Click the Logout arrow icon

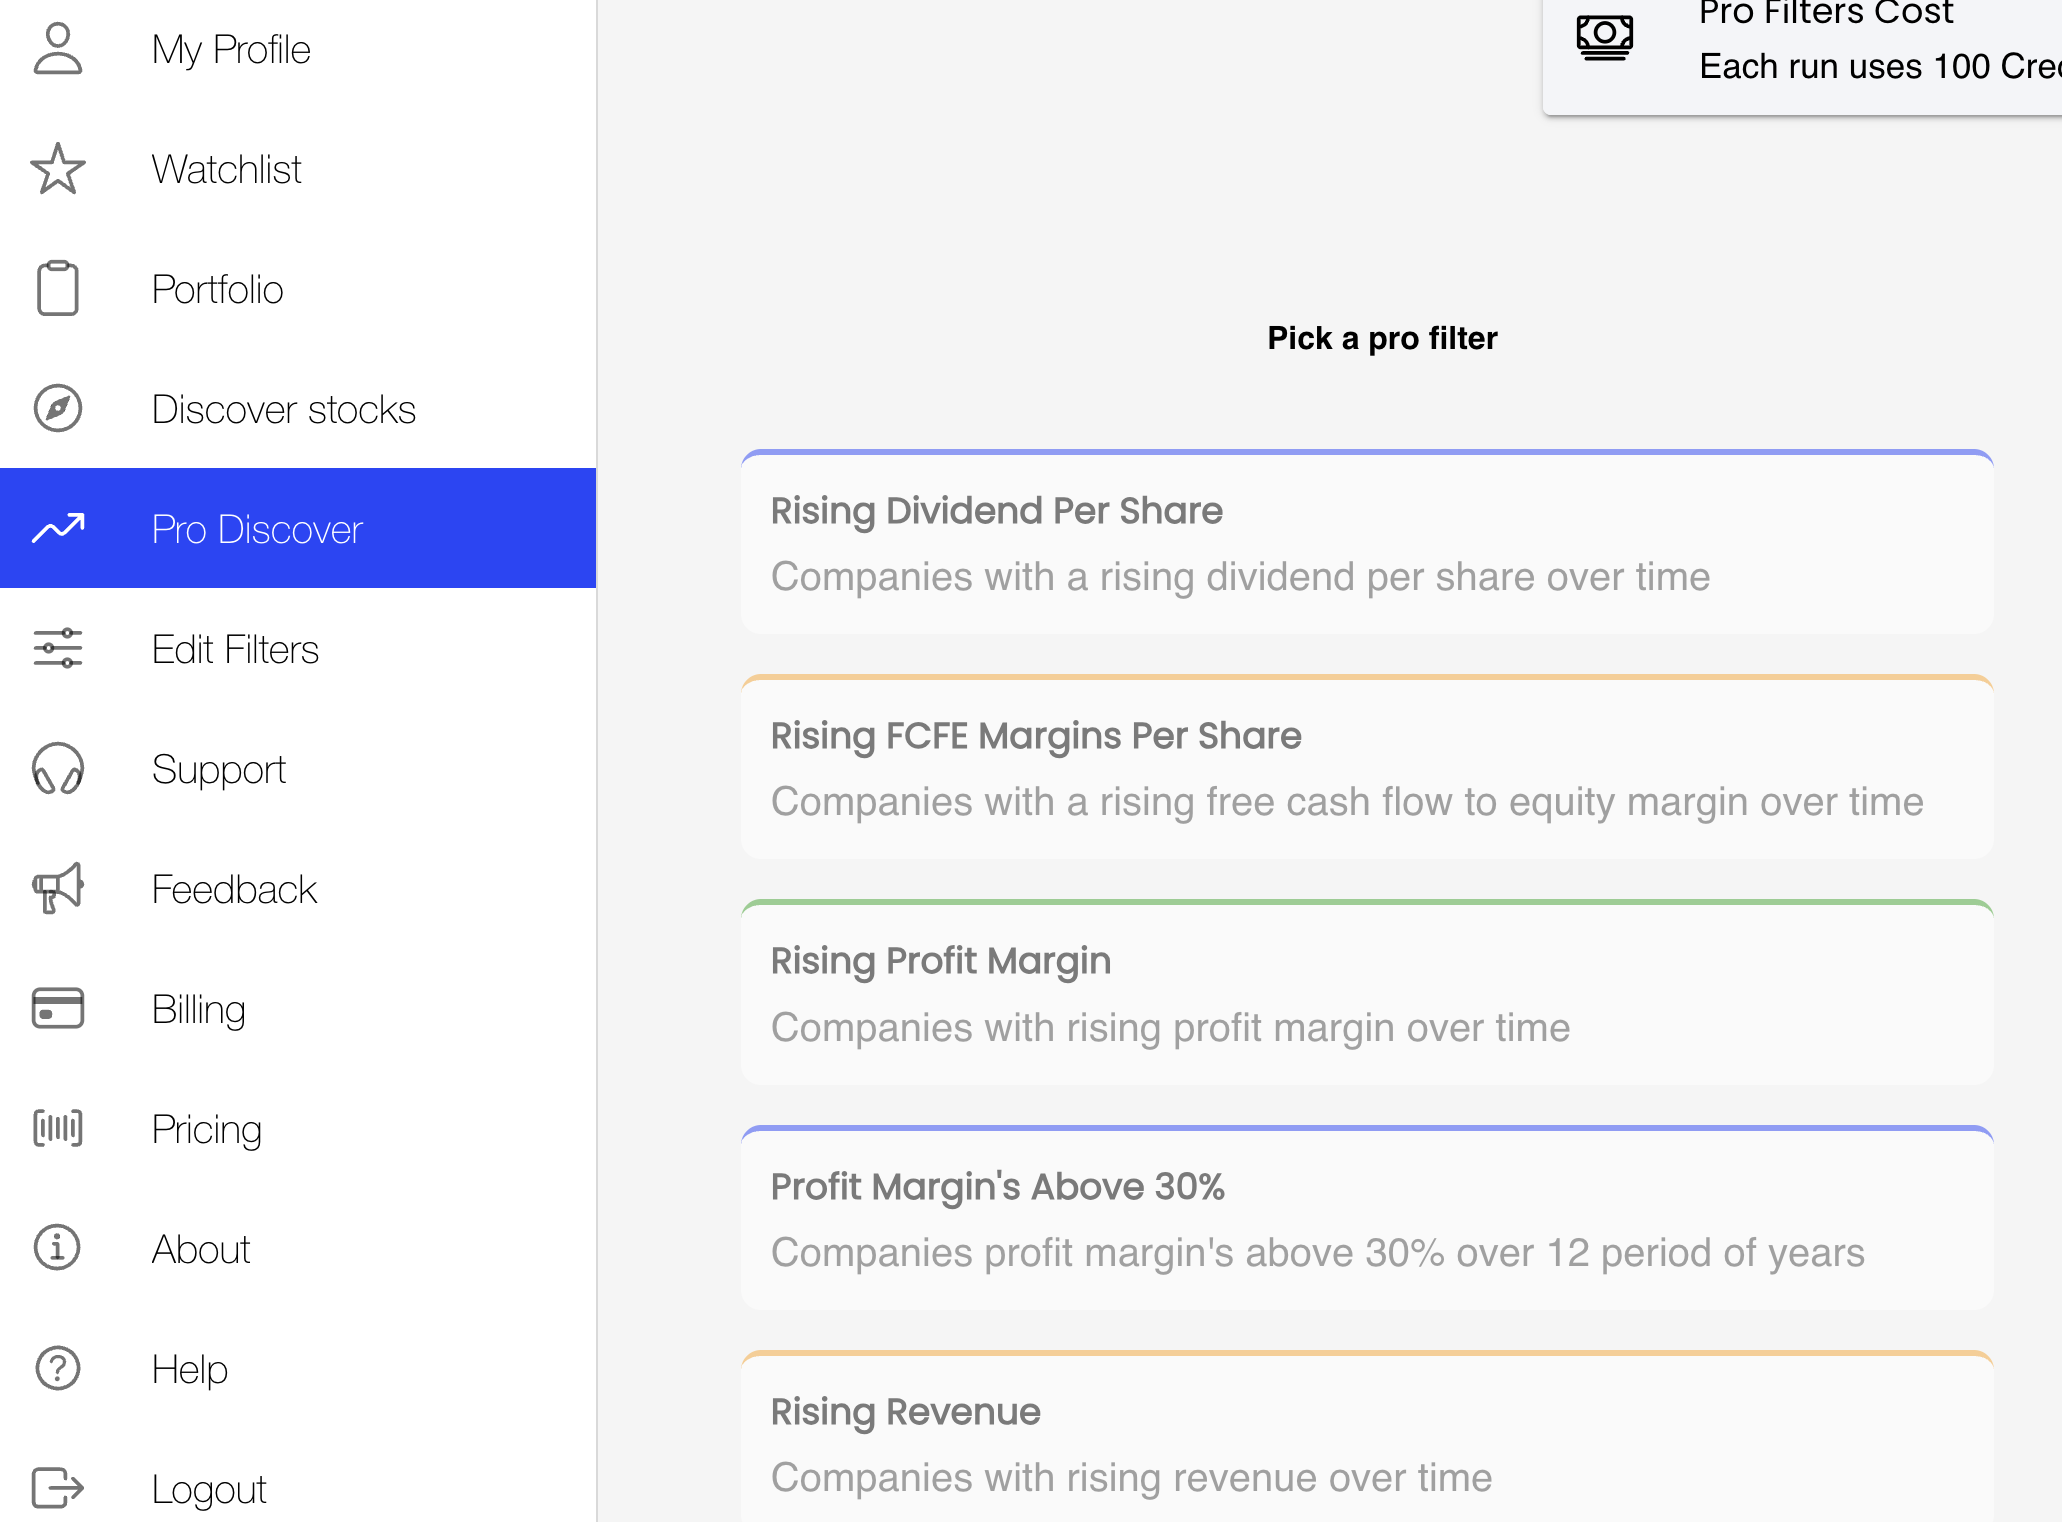57,1488
